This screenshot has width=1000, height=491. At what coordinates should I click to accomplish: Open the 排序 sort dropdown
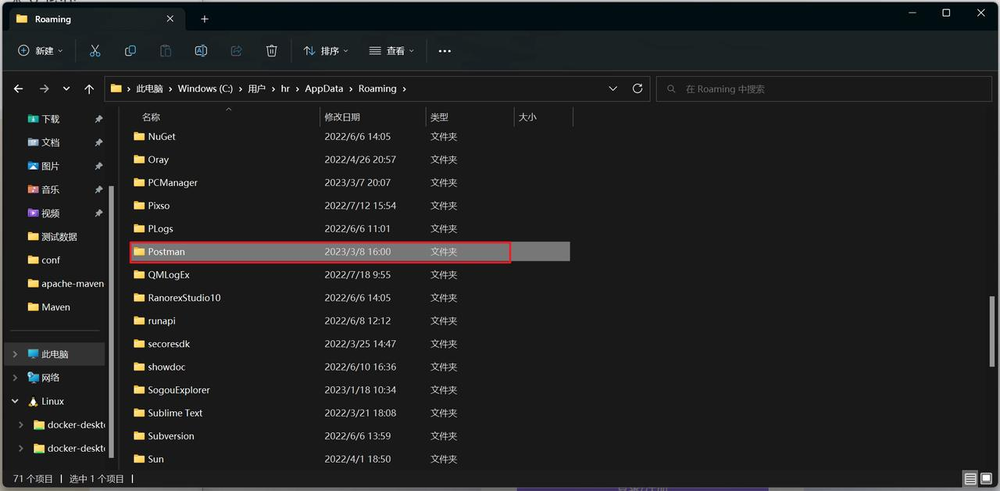pos(326,51)
